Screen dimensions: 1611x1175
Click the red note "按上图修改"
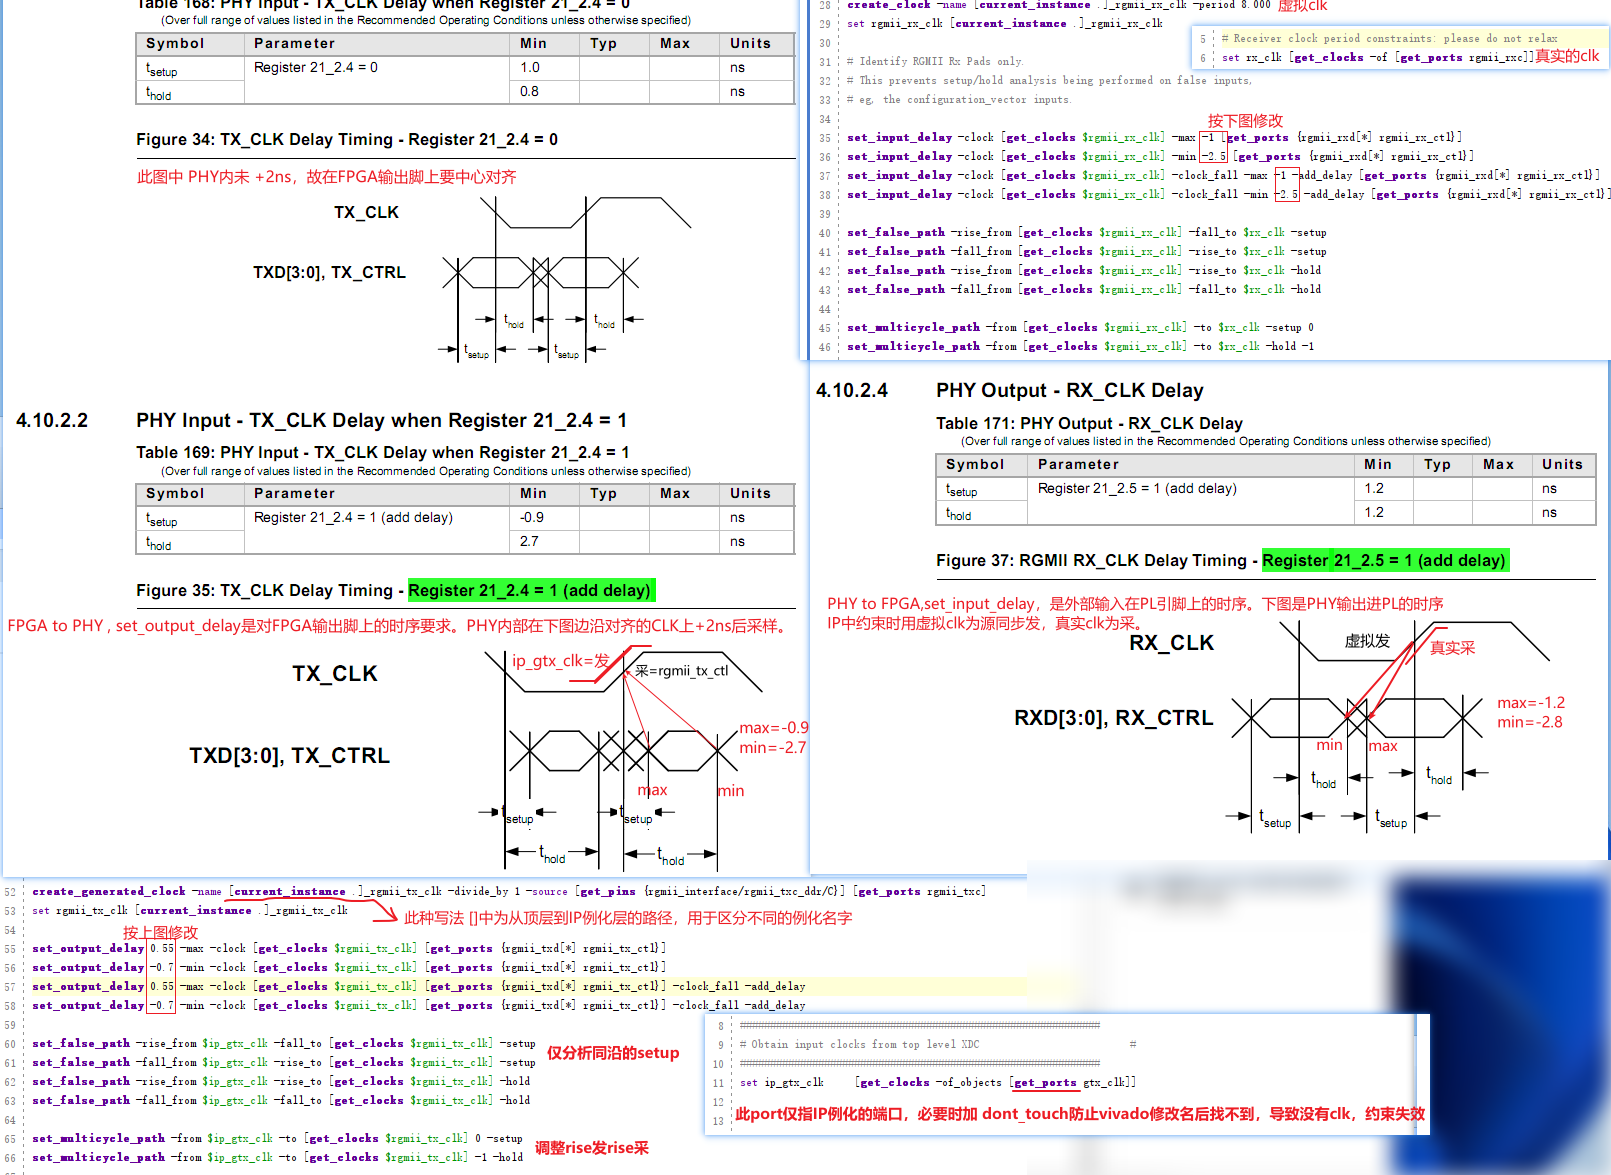point(160,932)
